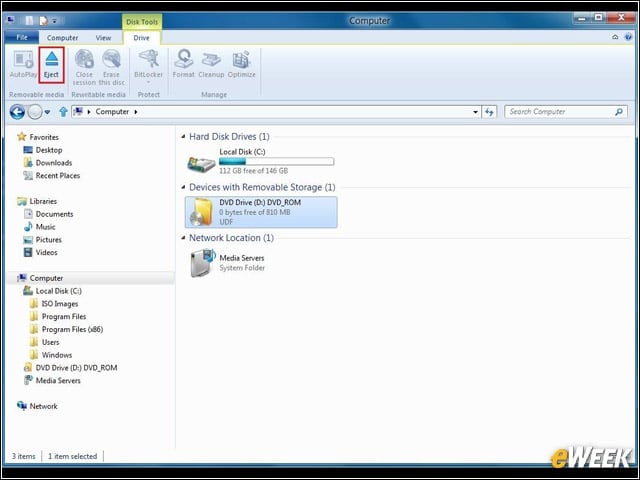Select the DVD Drive (D:) icon
This screenshot has height=480, width=640.
click(202, 211)
